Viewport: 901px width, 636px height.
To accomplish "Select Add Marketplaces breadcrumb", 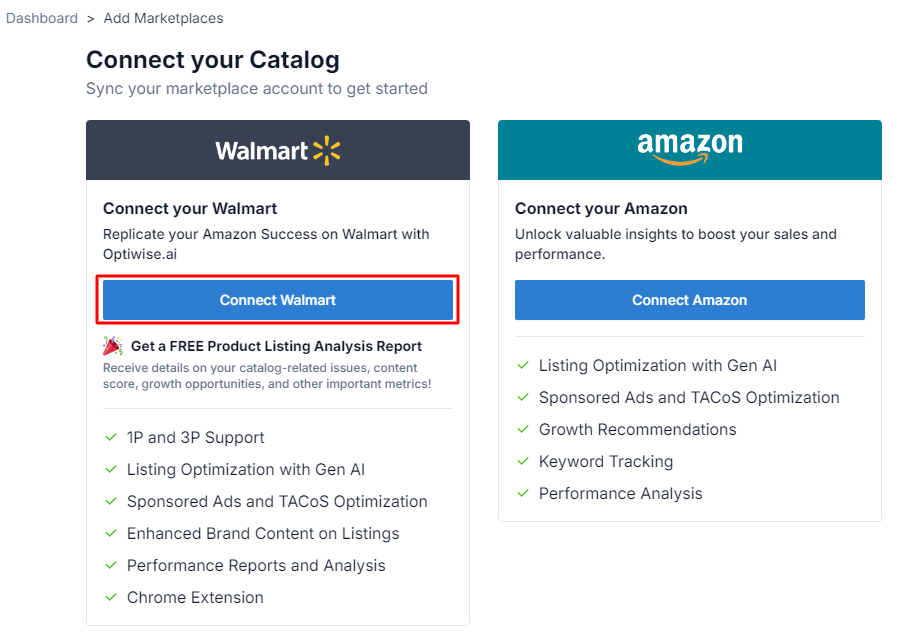I will 163,18.
